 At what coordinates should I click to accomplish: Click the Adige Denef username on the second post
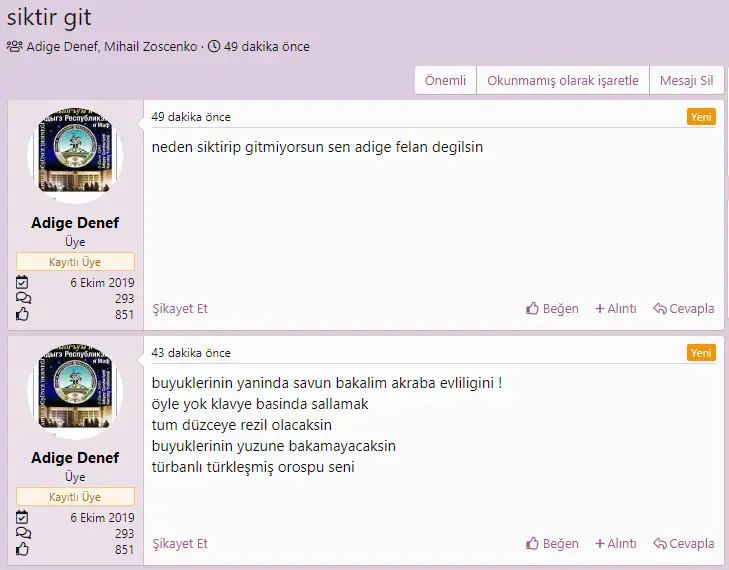(75, 458)
